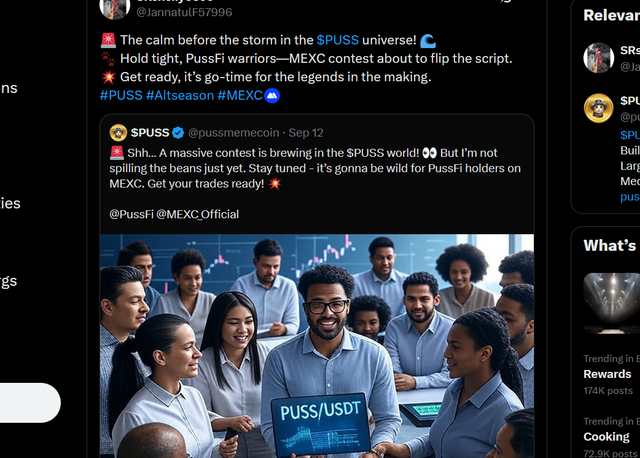Screen dimensions: 640x458
Task: Open the Rewards trending topic
Action: 608,374
